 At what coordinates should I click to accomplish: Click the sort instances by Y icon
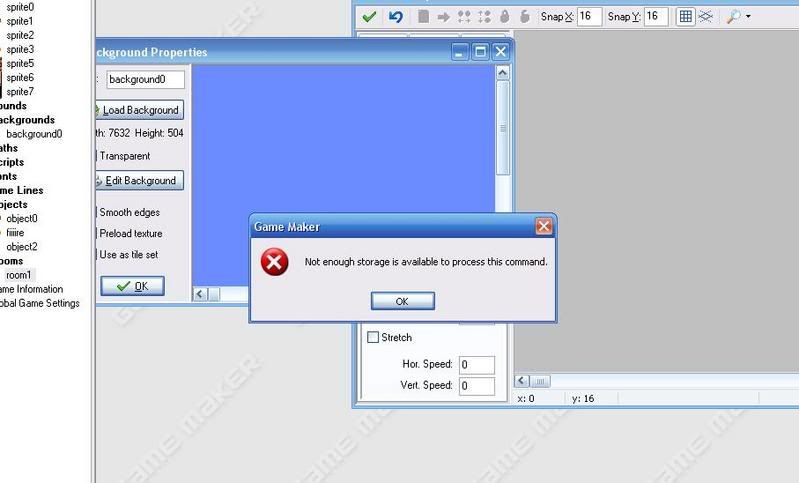pyautogui.click(x=484, y=17)
